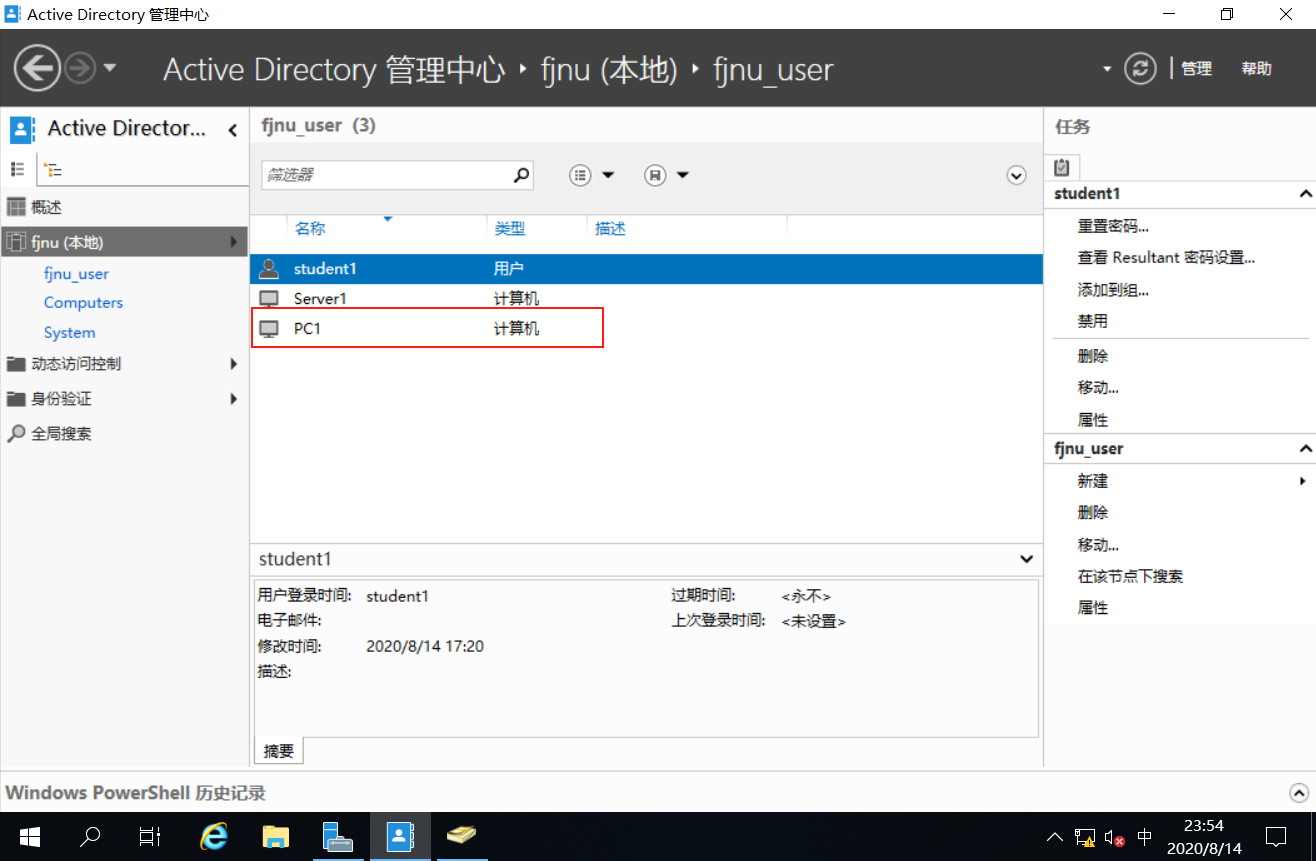Viewport: 1316px width, 861px height.
Task: Click 删除 under student1 tasks
Action: 1092,356
